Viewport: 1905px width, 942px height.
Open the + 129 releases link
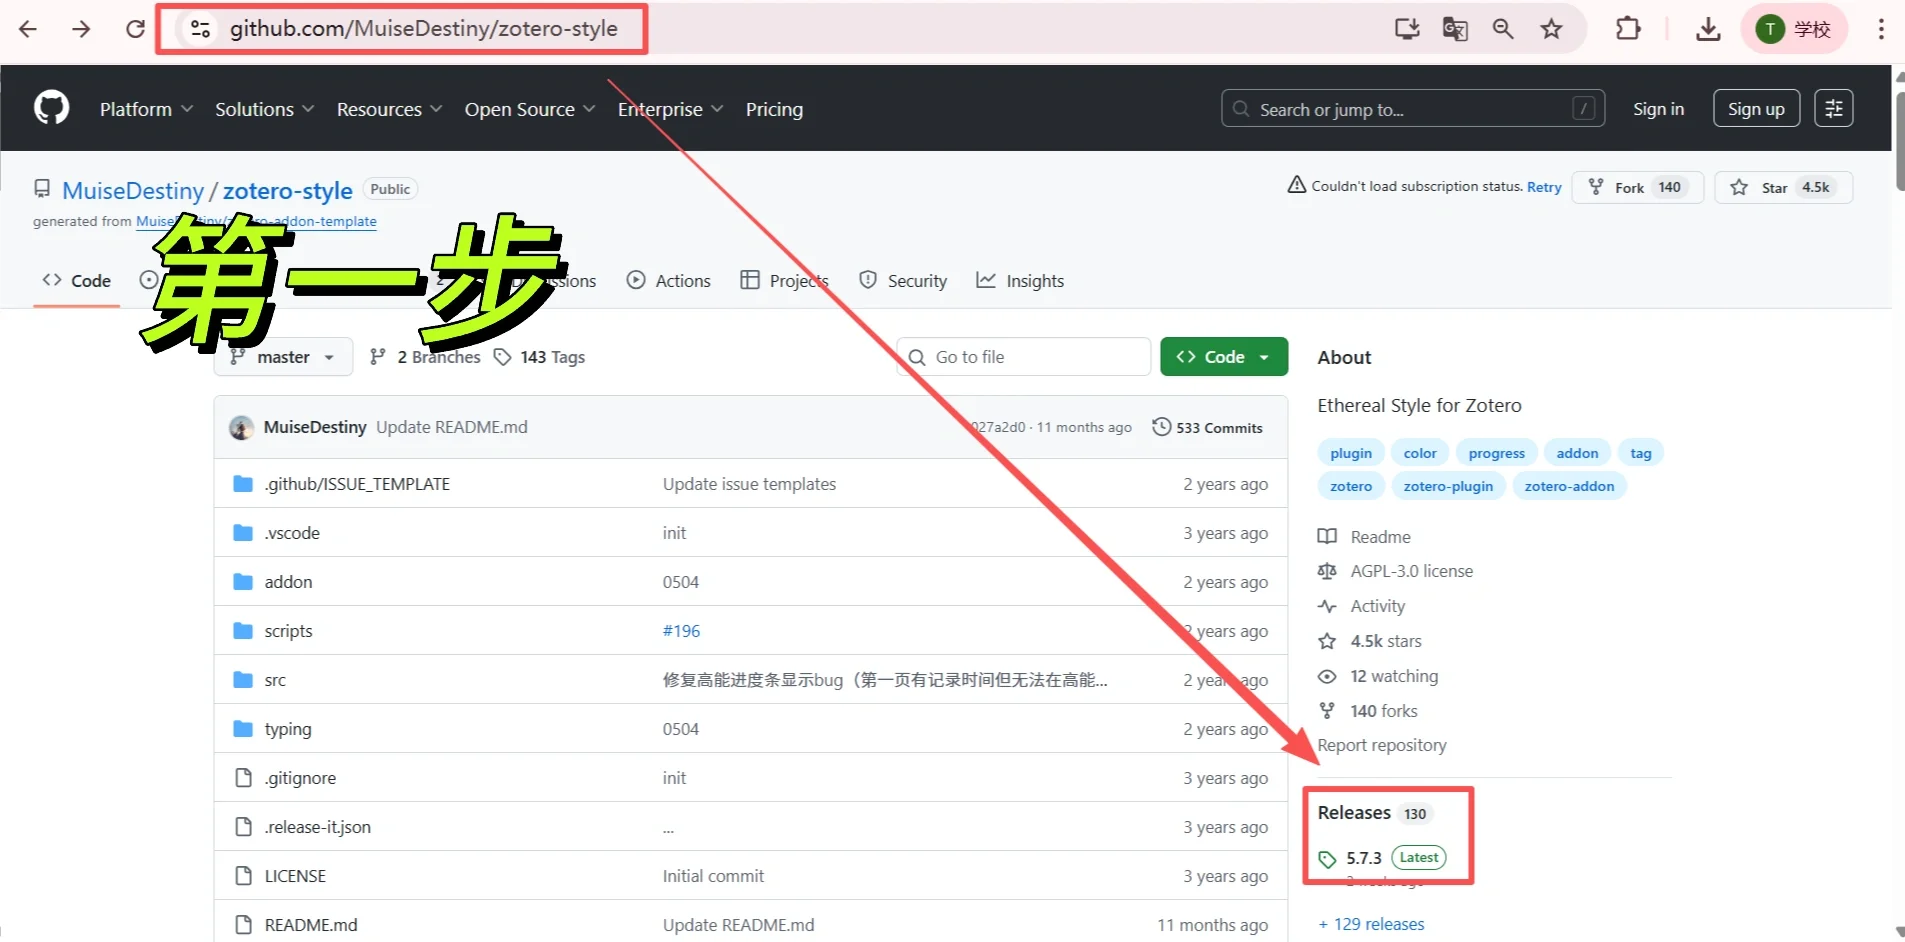click(1370, 924)
